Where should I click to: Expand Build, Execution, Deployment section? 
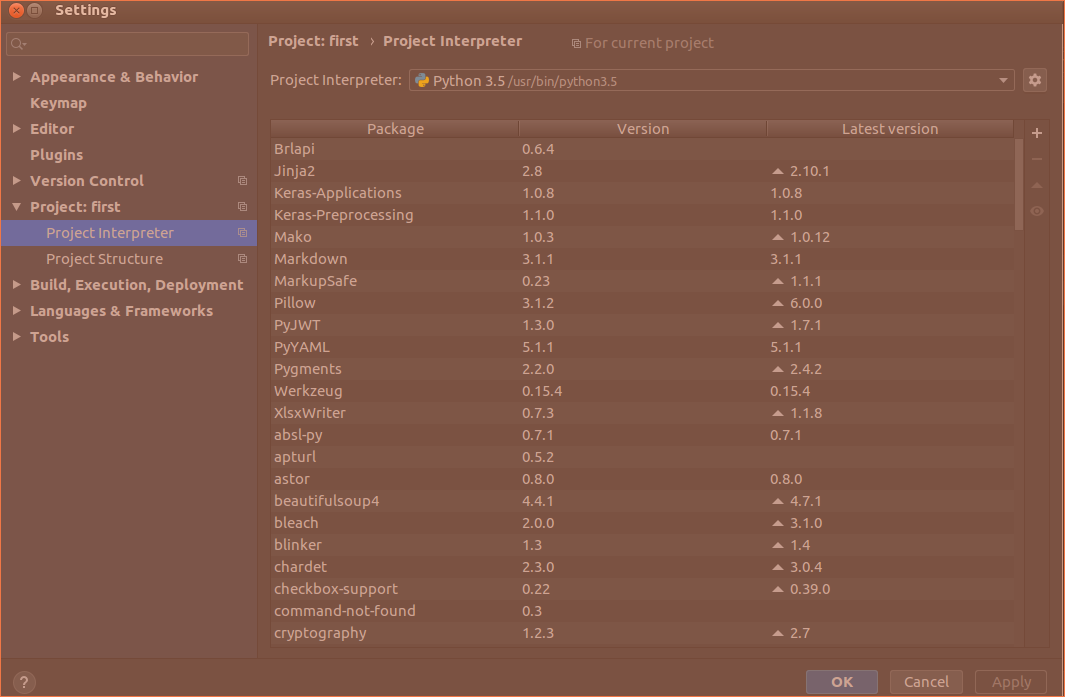(16, 285)
